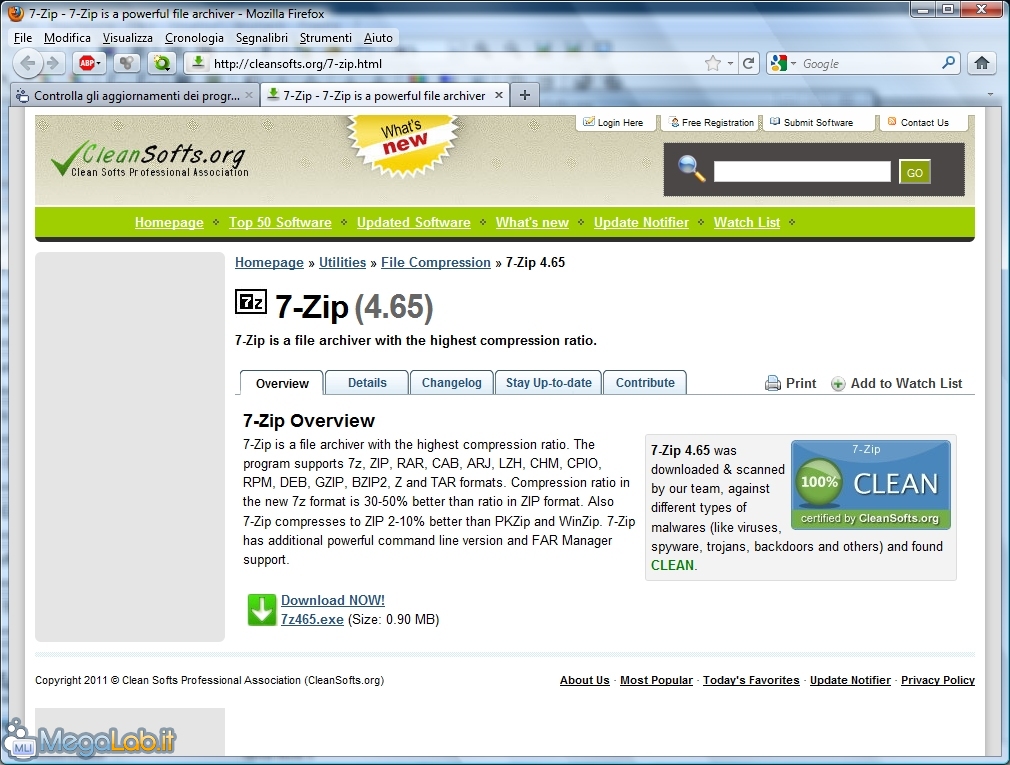The image size is (1010, 765).
Task: Click Add to Watch List link
Action: tap(906, 383)
